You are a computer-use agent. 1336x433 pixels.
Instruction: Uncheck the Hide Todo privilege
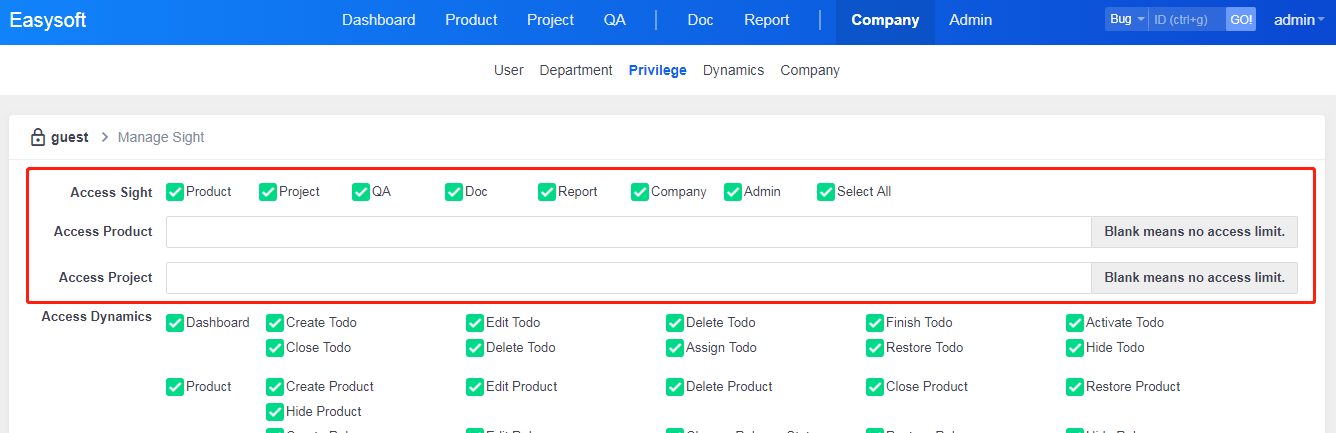[x=1075, y=348]
